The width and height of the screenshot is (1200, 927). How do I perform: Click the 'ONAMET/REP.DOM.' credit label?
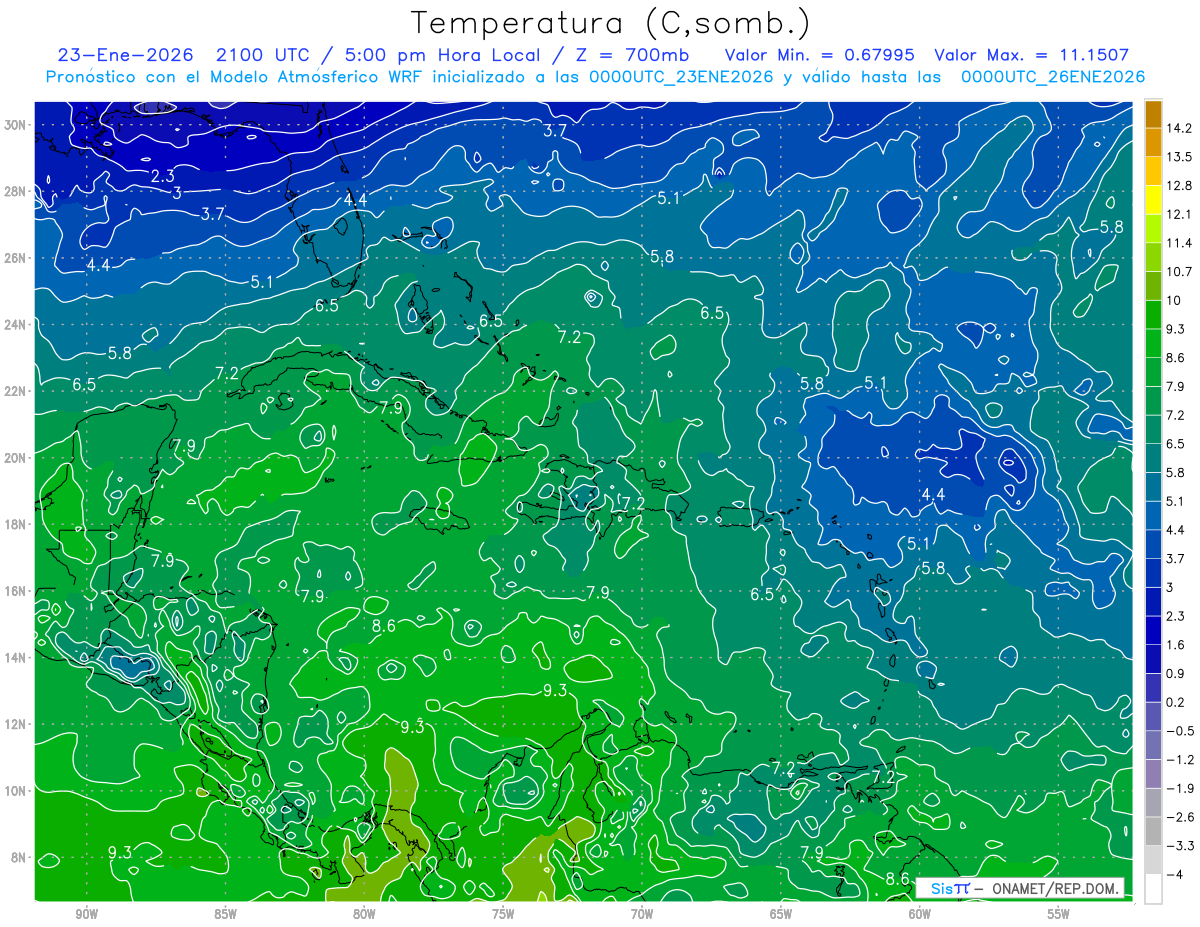pyautogui.click(x=1056, y=888)
